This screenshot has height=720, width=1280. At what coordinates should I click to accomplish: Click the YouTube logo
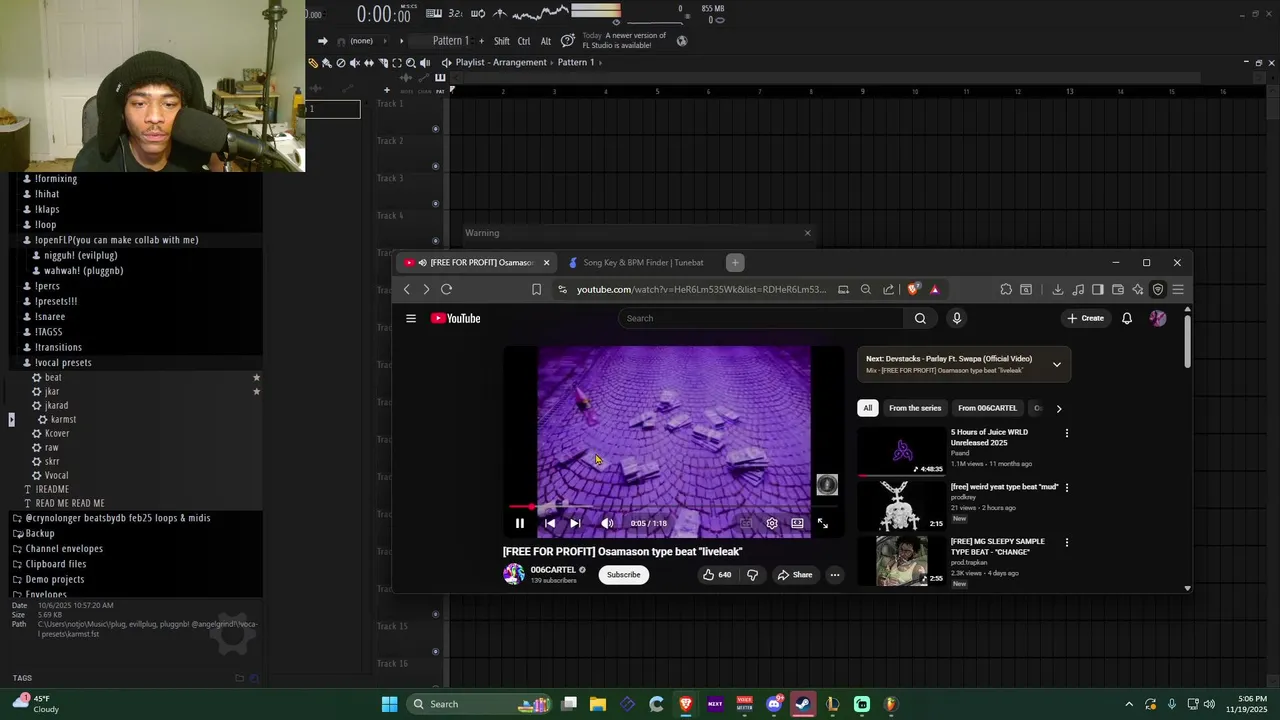click(456, 318)
